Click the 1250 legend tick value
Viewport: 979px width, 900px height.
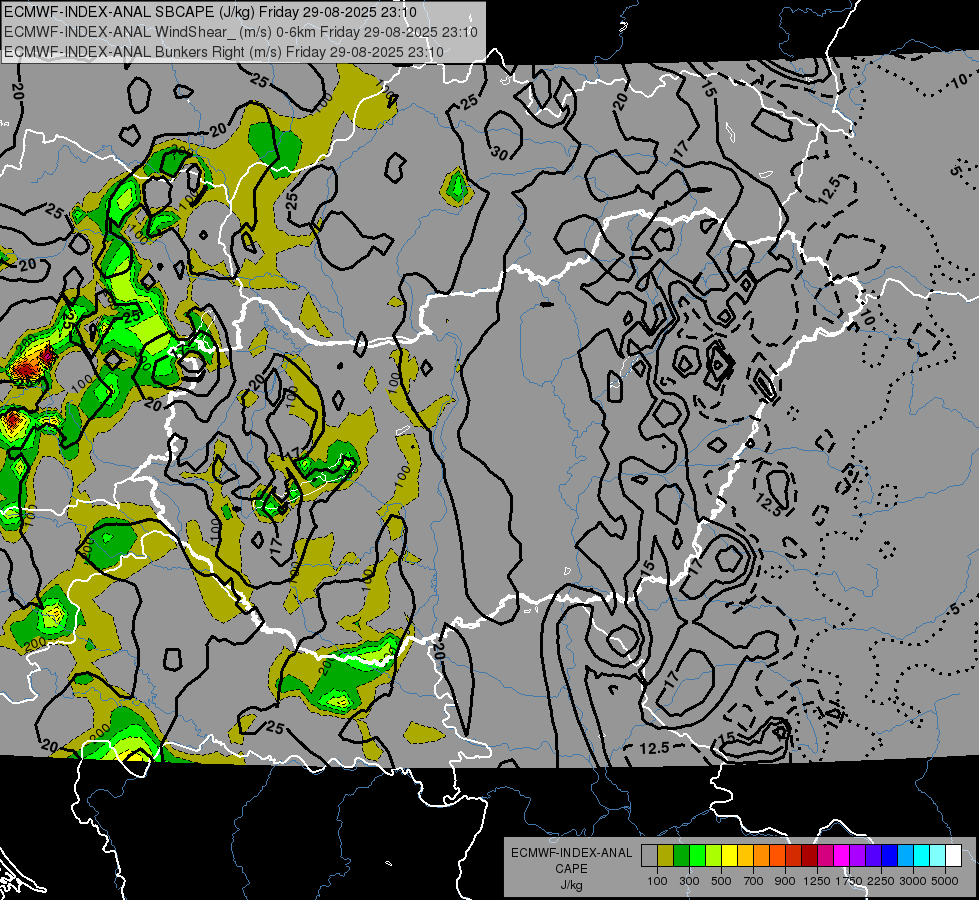tap(817, 881)
